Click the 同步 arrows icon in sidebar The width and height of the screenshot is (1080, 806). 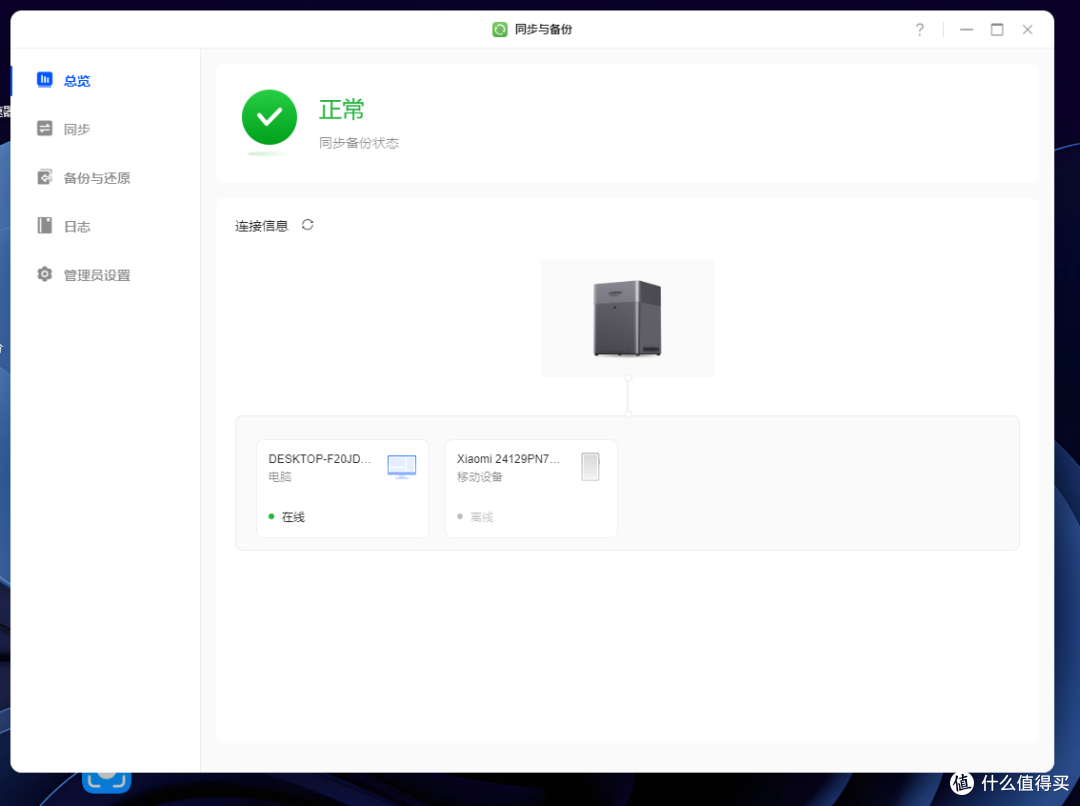pos(45,129)
